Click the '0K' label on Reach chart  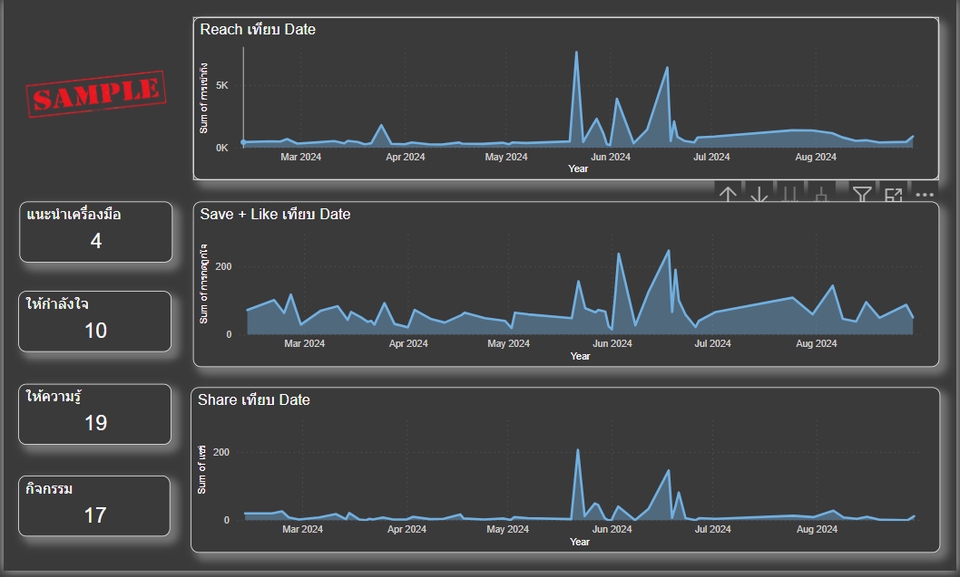[222, 148]
